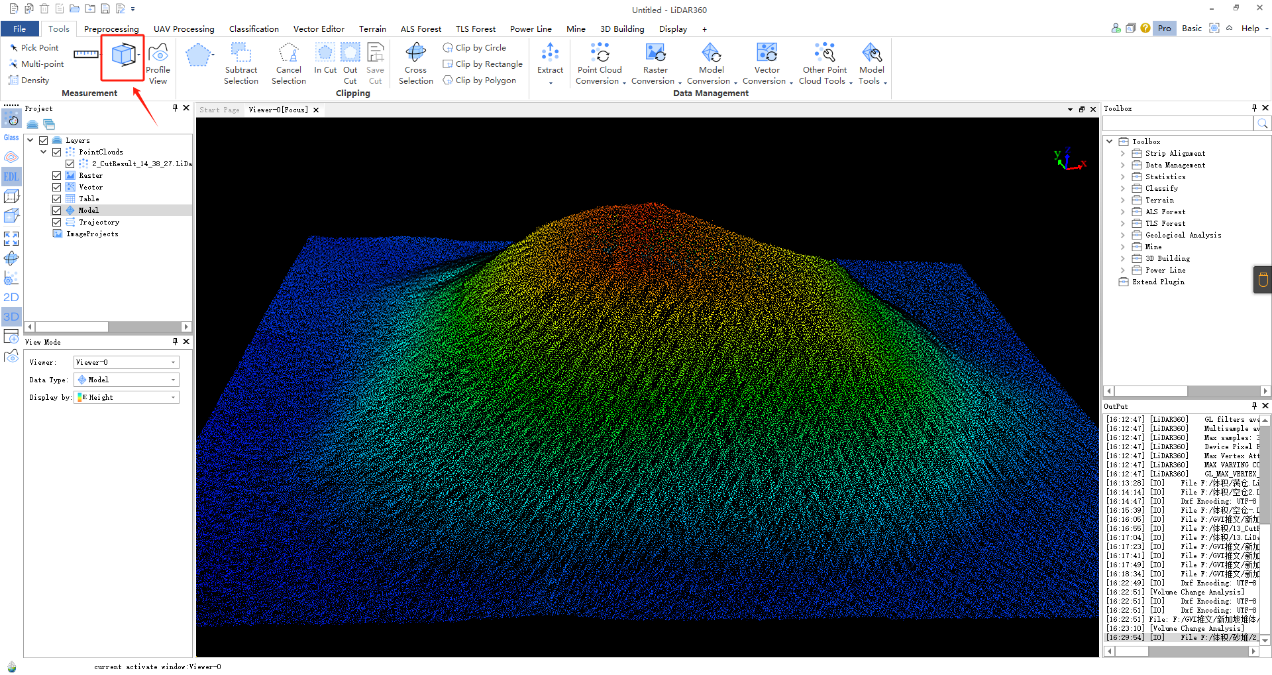Switch to the Terrain ribbon tab
Viewport: 1272px width, 675px height.
pos(372,29)
